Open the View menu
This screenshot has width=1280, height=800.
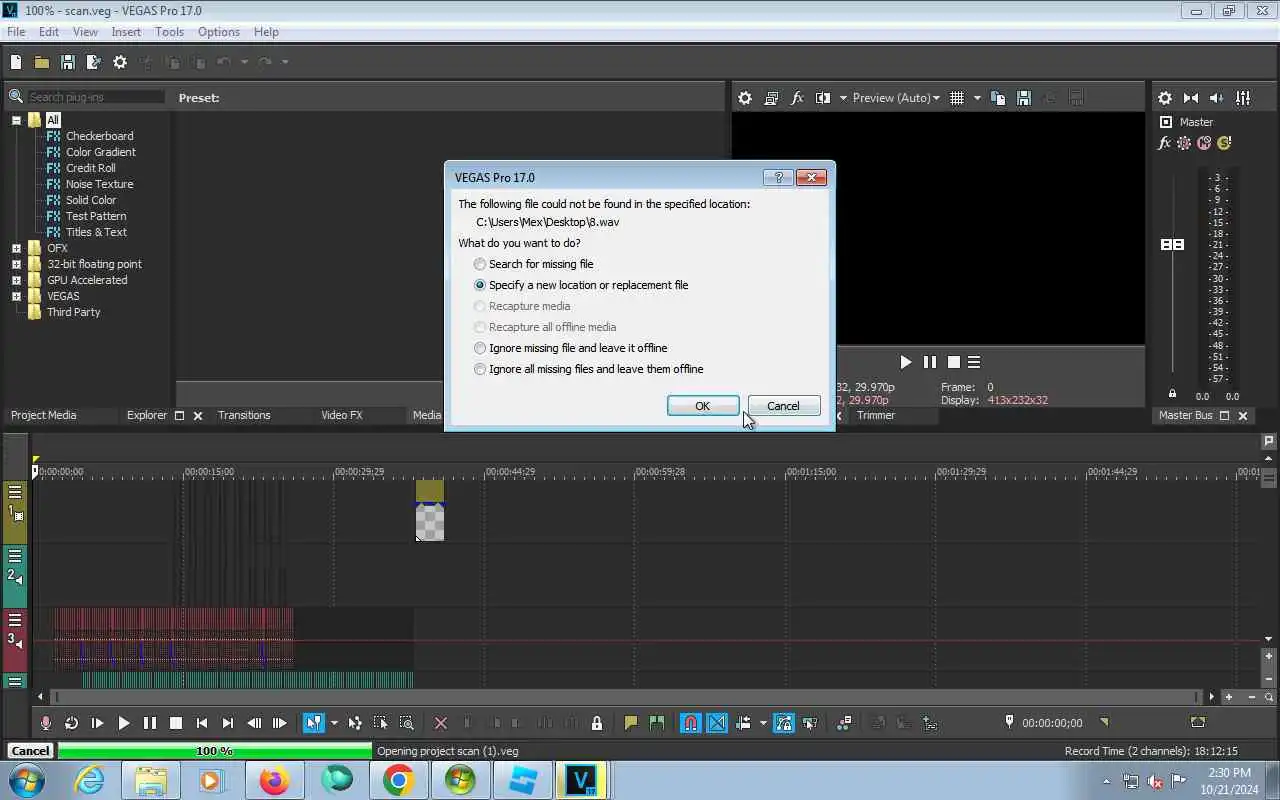click(x=85, y=32)
